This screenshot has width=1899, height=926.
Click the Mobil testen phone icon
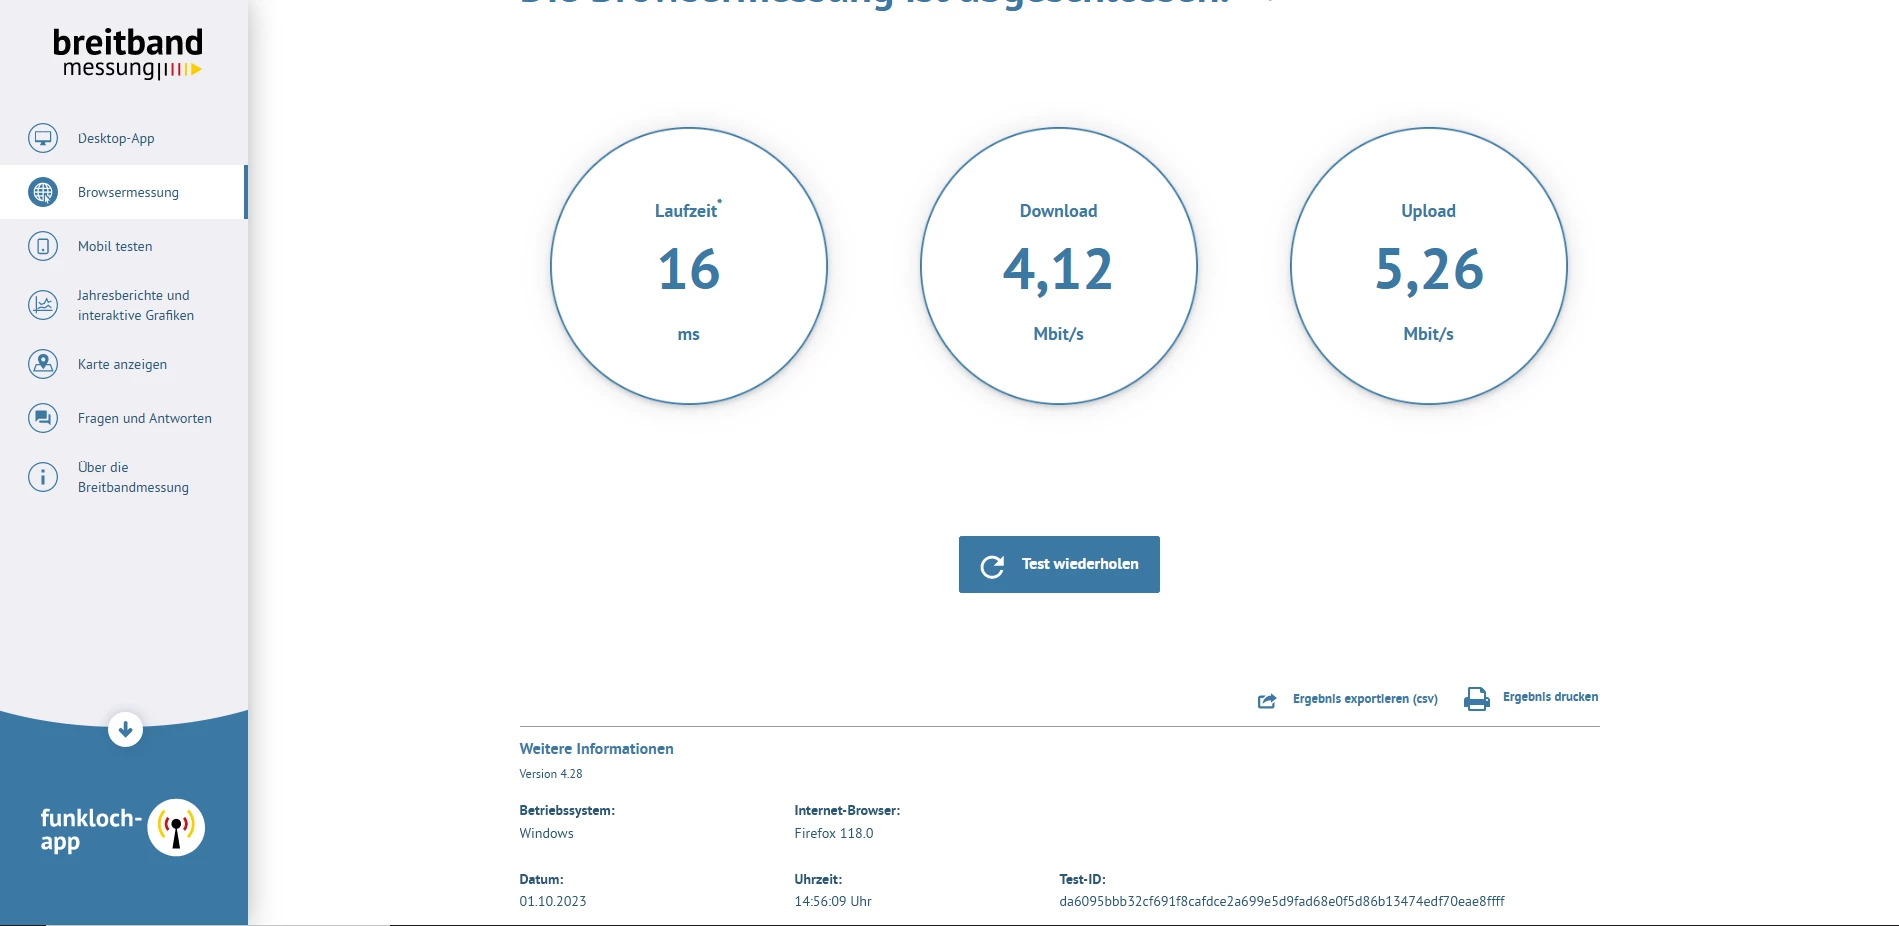pos(43,246)
